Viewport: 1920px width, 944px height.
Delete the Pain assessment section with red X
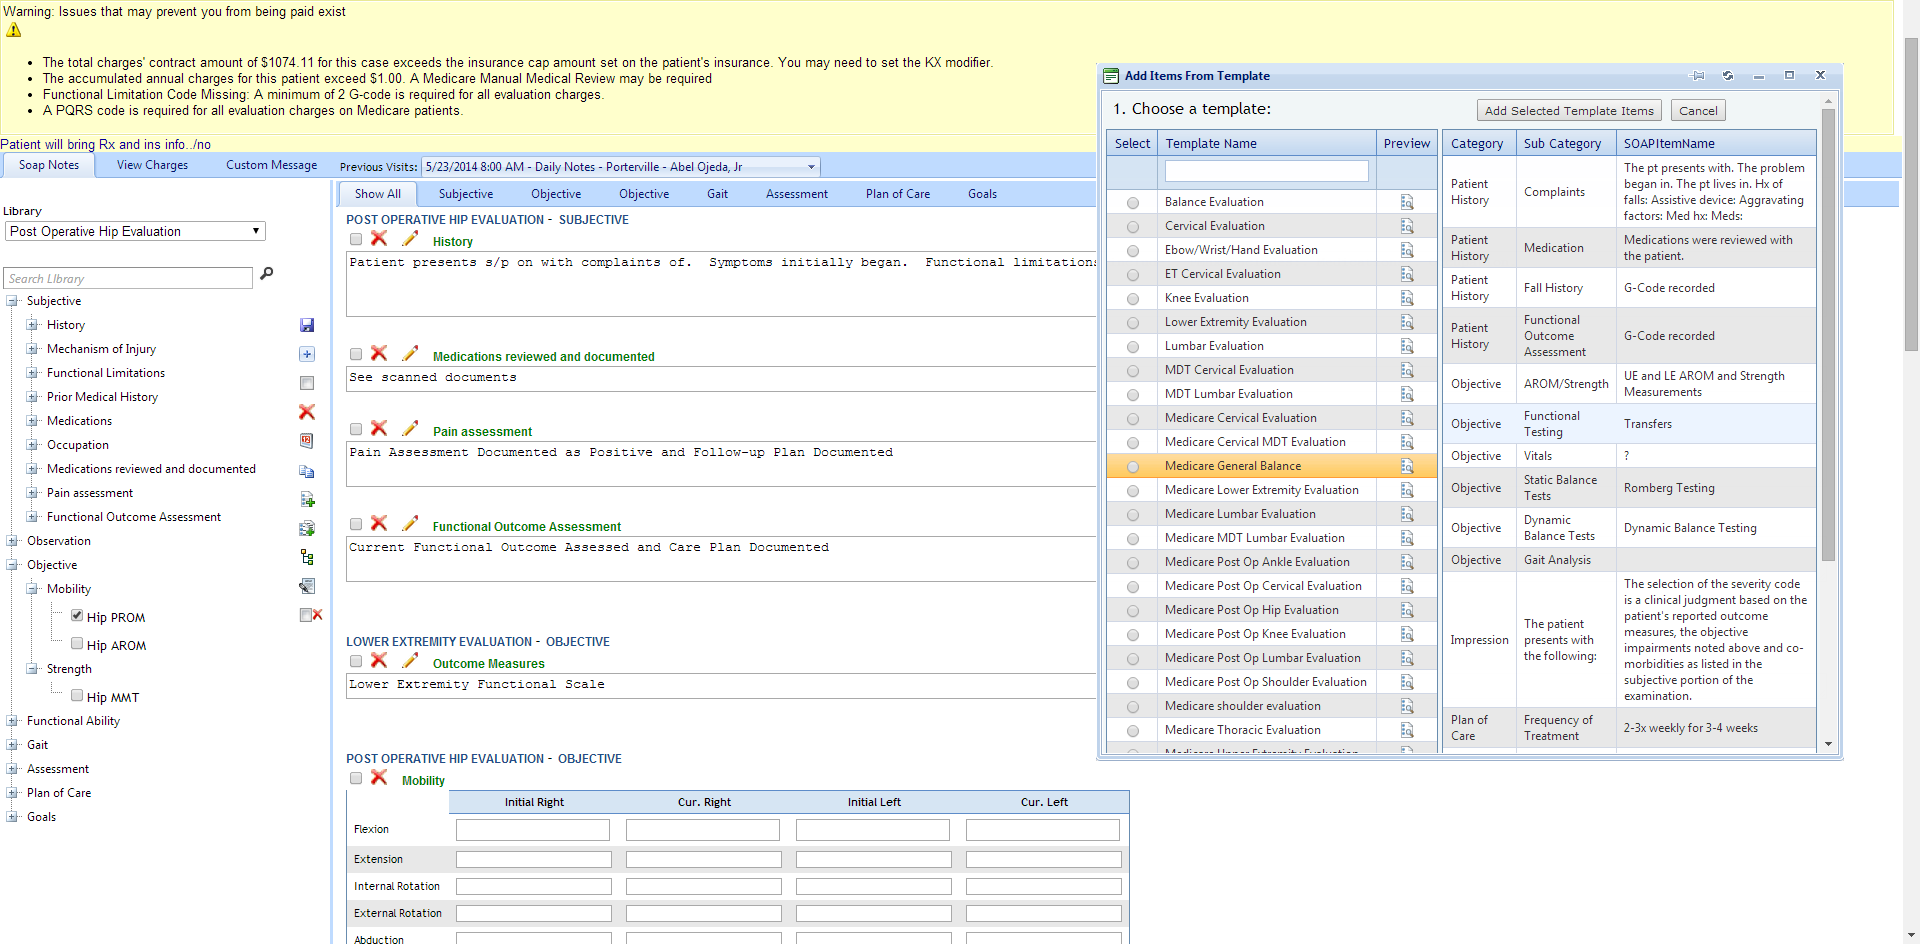(x=379, y=428)
